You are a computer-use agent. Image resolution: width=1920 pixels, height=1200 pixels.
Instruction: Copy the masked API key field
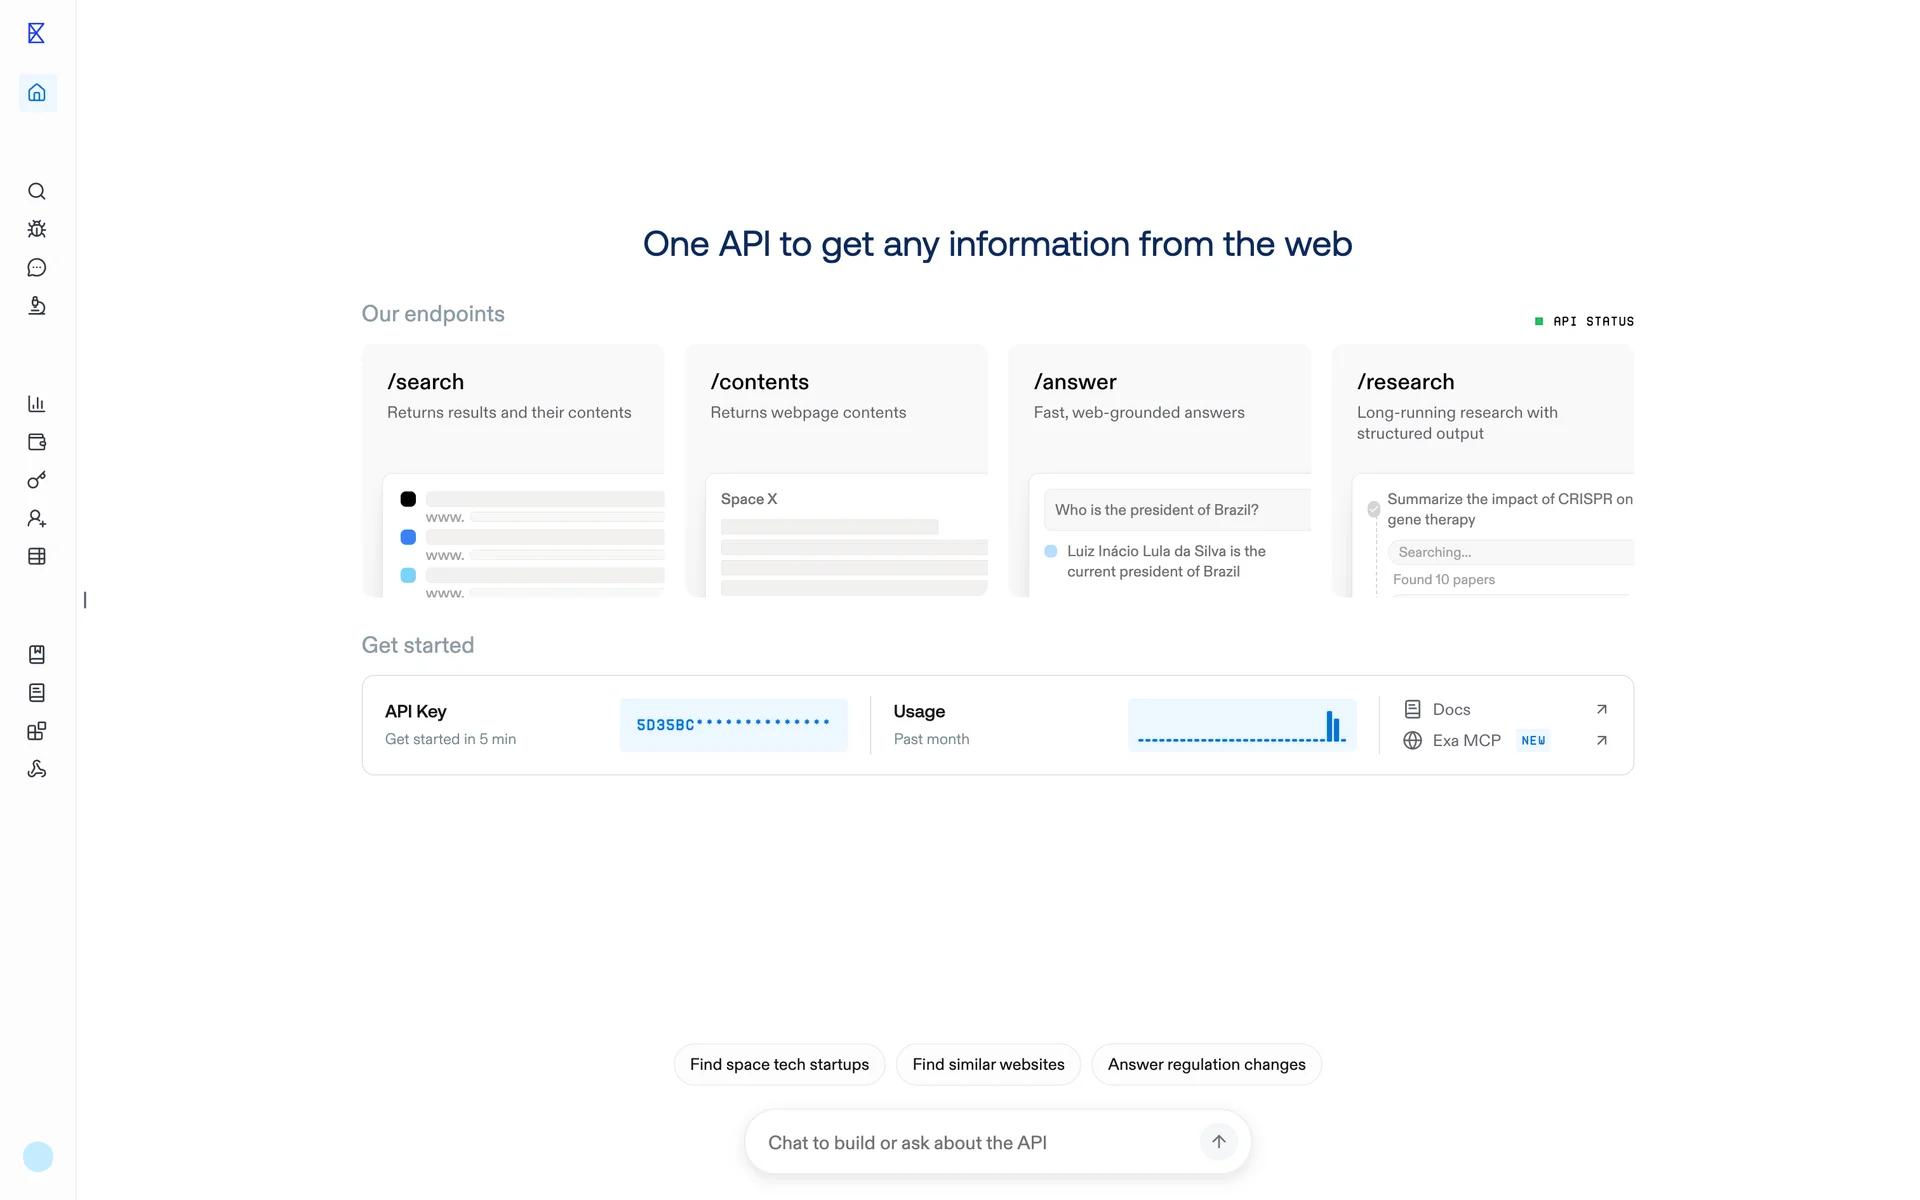[733, 725]
